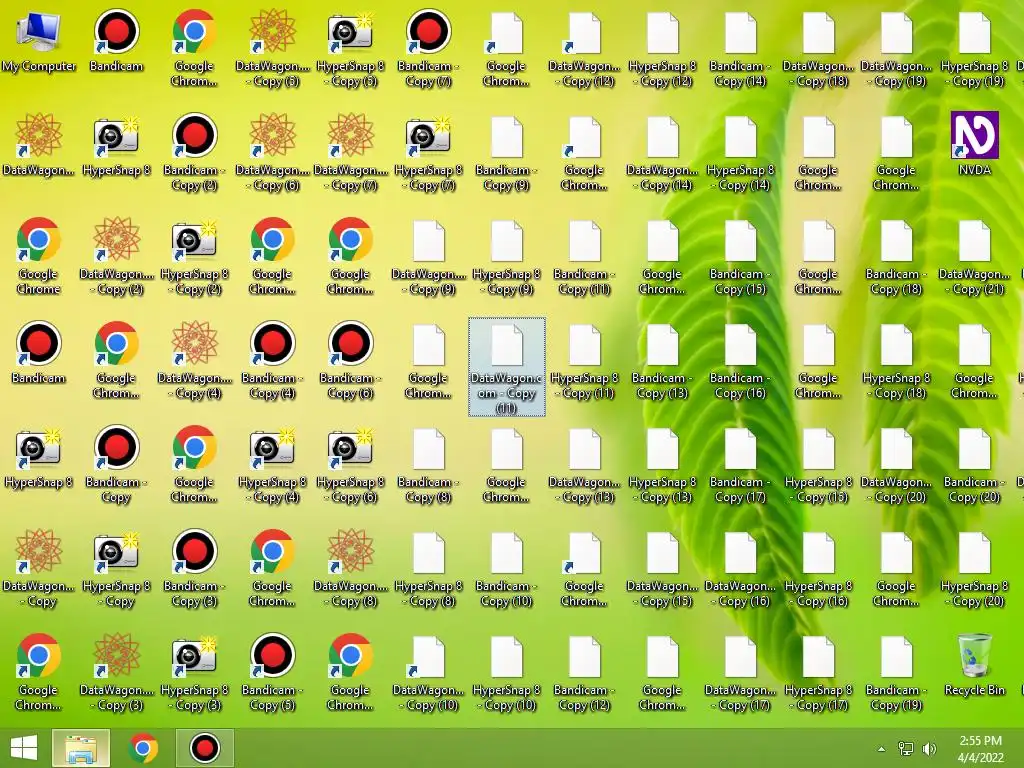This screenshot has height=768, width=1024.
Task: Select Bandicam - Copy (3) shortcut
Action: (x=194, y=569)
